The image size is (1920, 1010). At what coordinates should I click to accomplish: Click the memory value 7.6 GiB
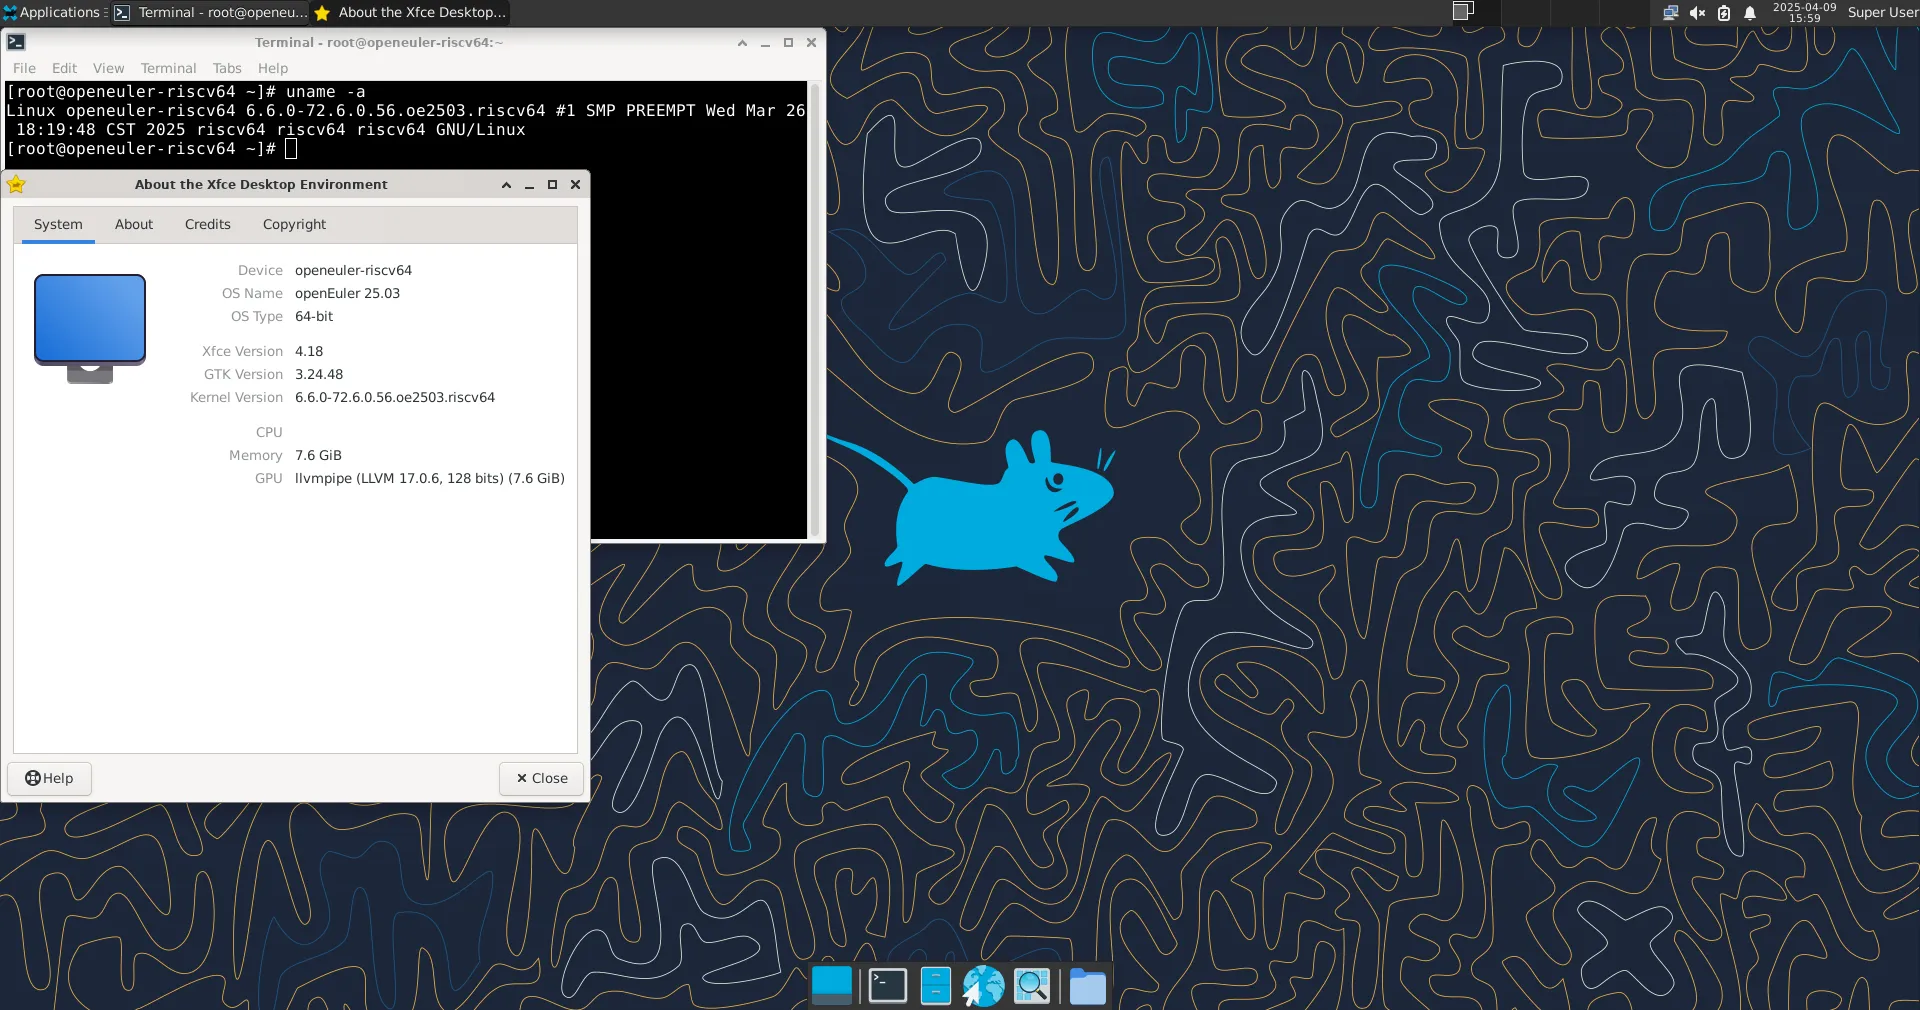pos(318,455)
